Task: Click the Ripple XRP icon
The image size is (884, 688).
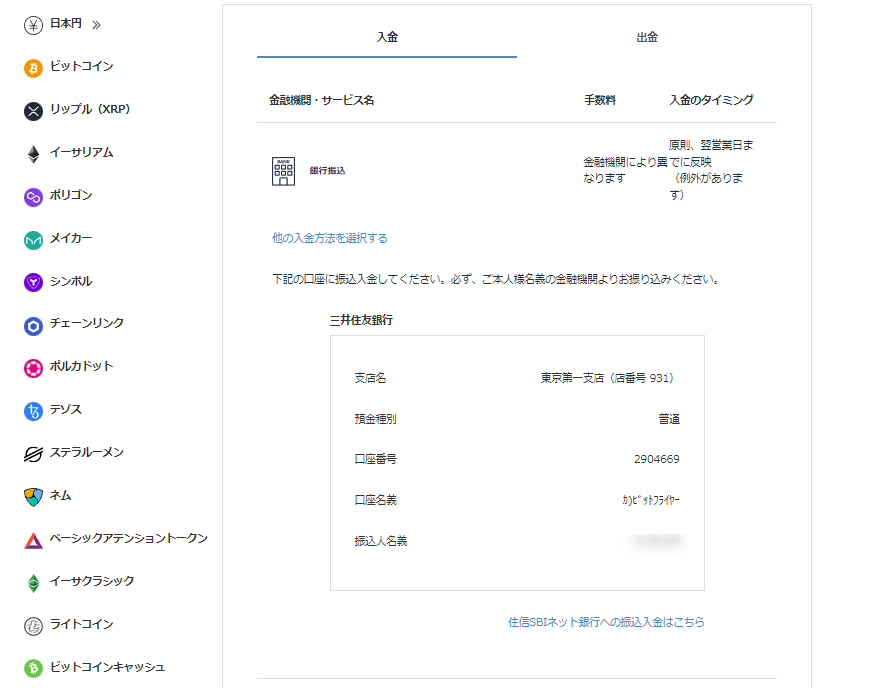Action: tap(33, 111)
